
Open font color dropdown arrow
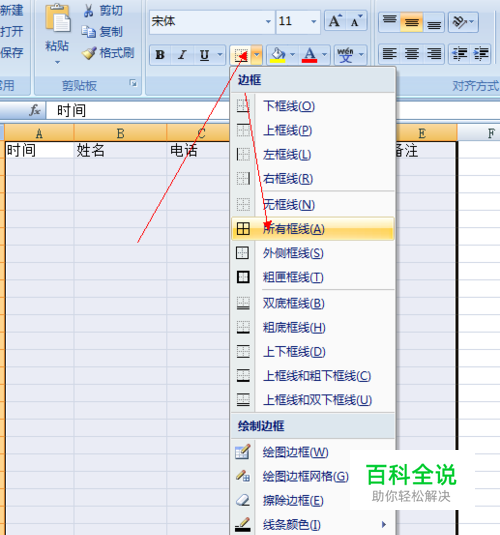coord(324,55)
